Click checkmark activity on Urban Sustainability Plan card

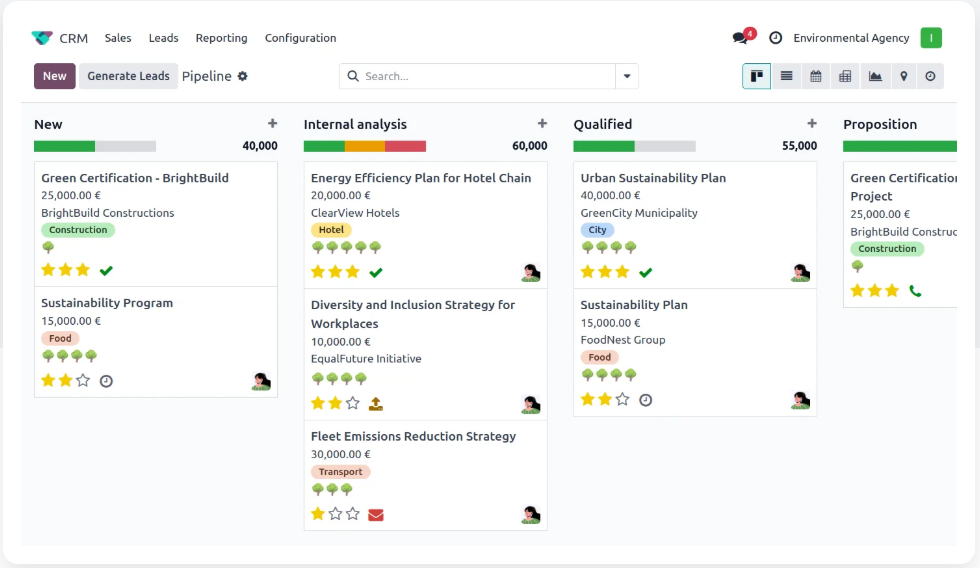click(x=646, y=272)
